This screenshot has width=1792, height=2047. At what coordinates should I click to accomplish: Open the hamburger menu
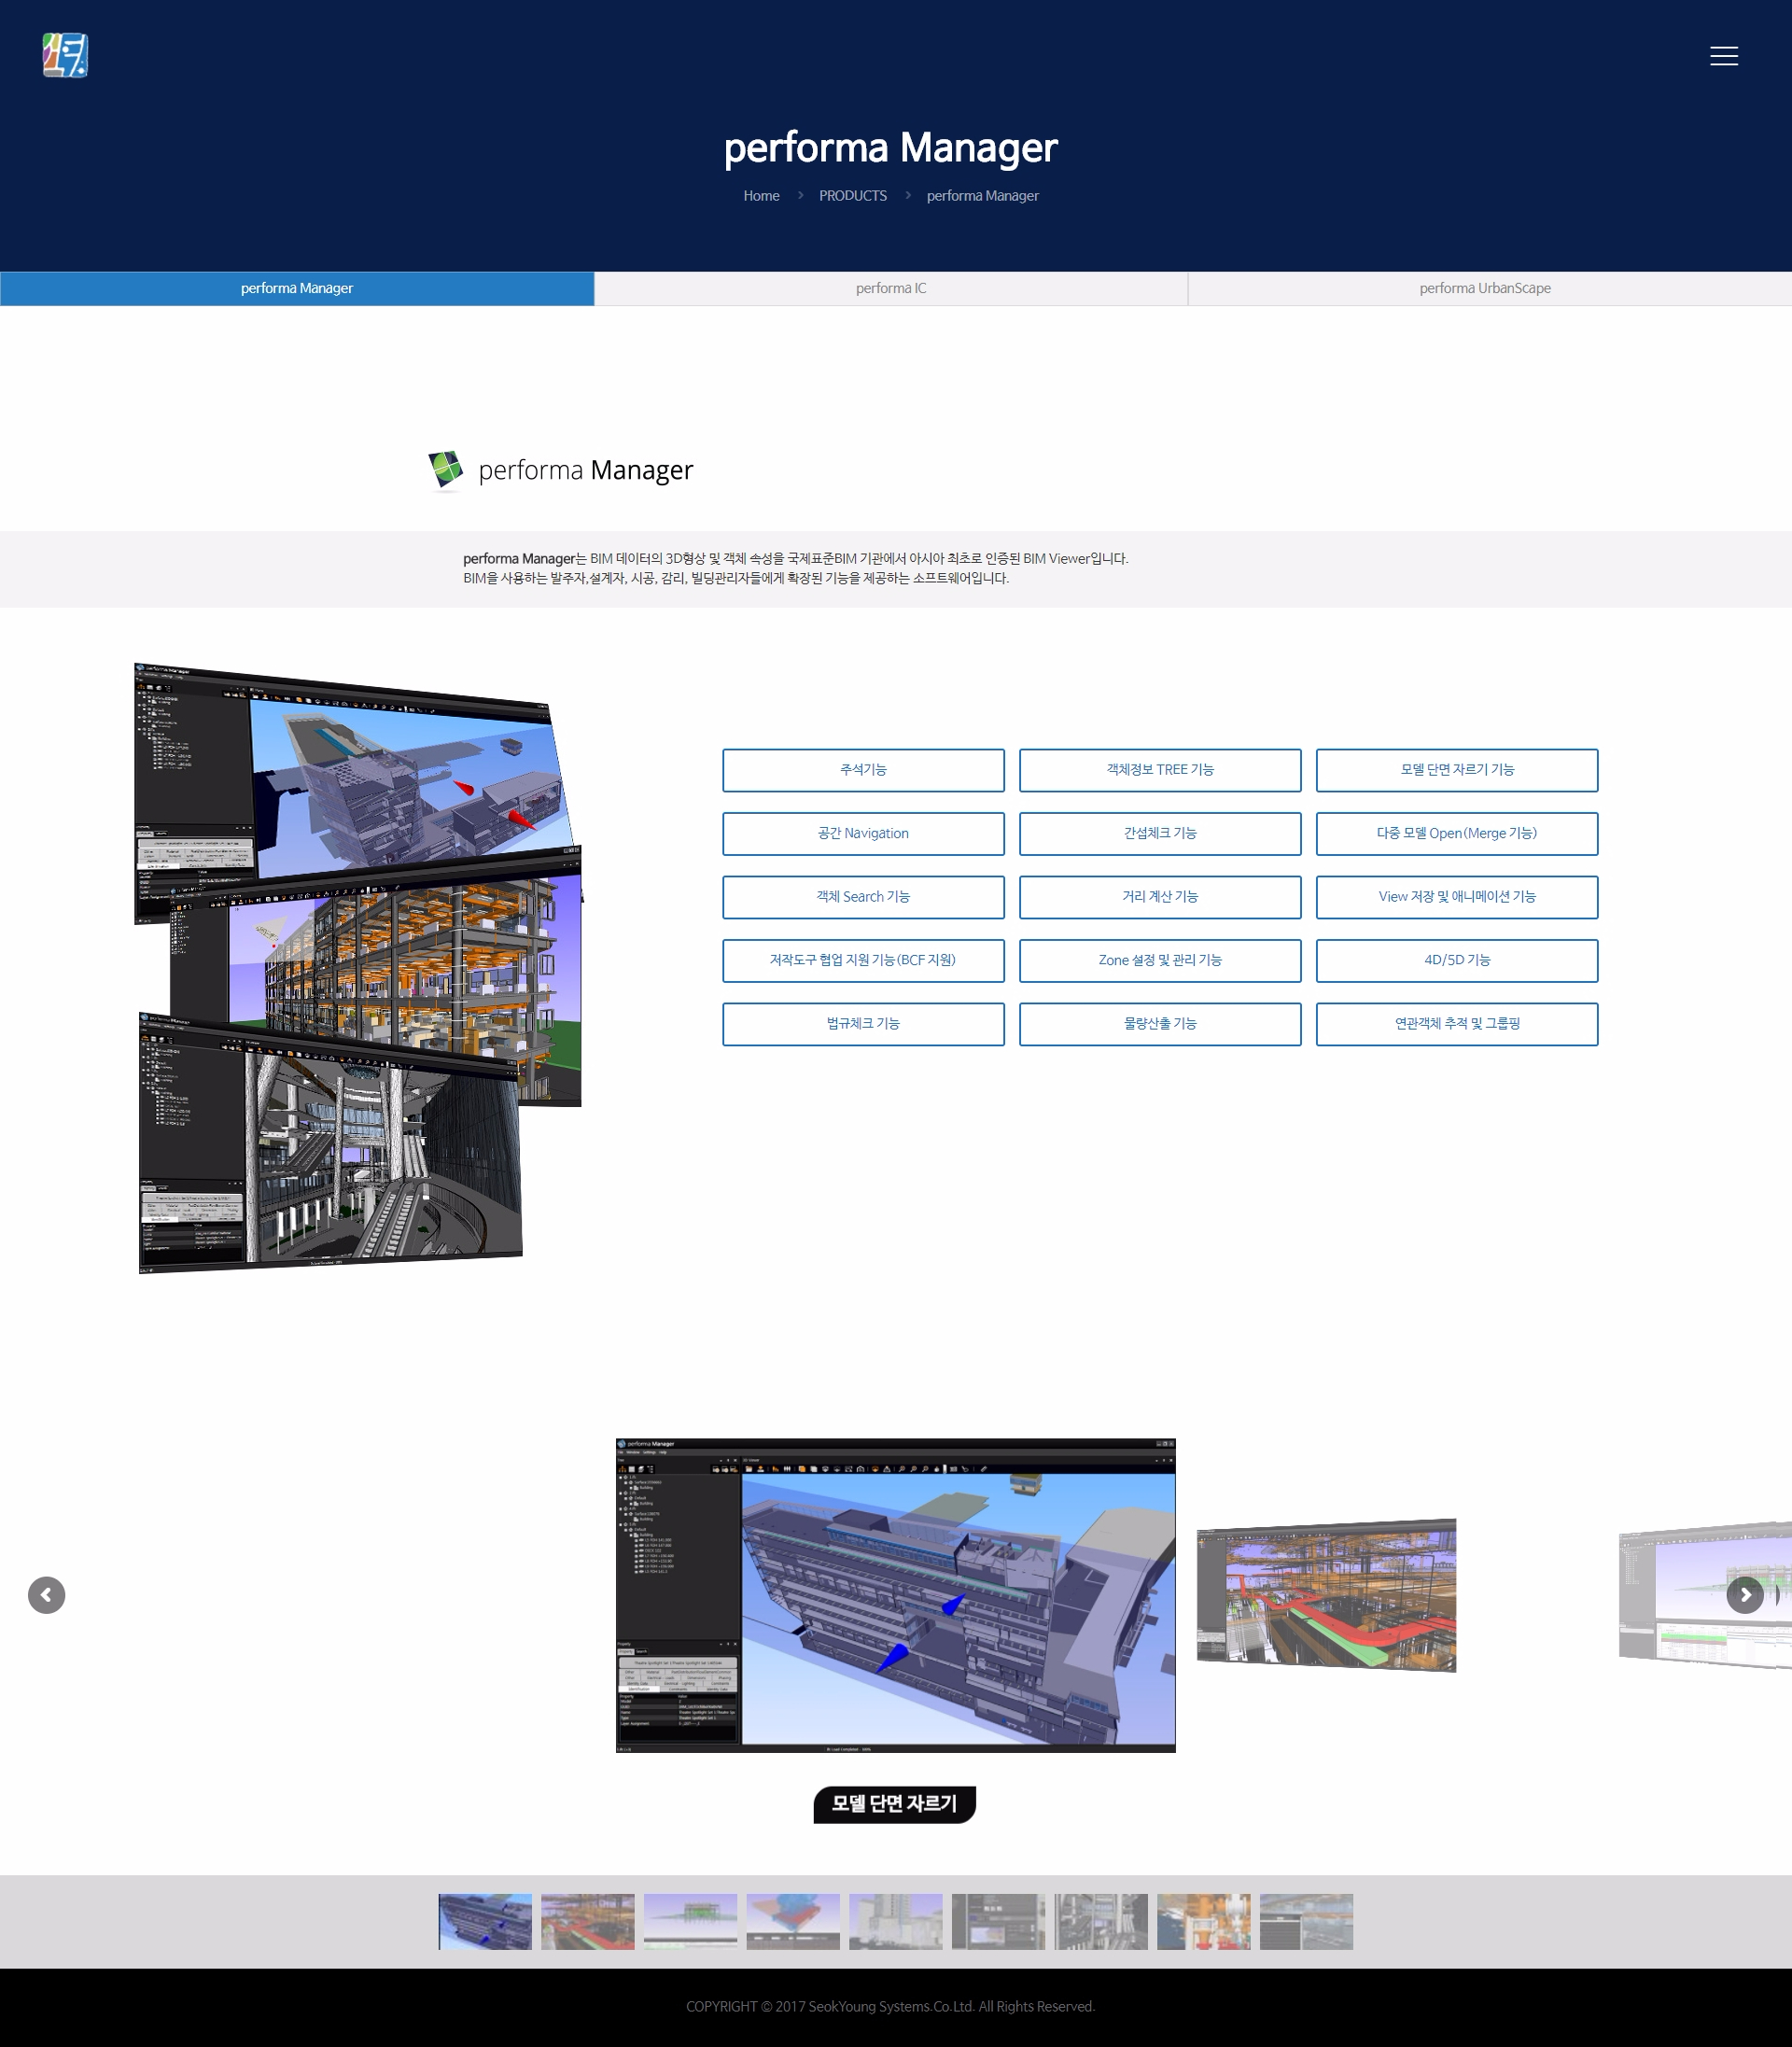pyautogui.click(x=1723, y=56)
